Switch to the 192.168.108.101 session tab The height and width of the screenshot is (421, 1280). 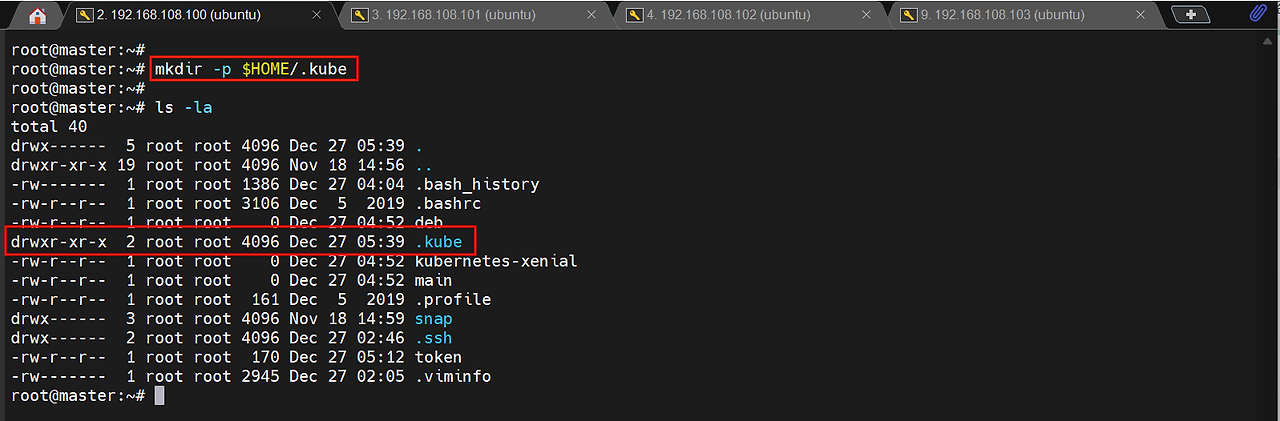tap(453, 15)
